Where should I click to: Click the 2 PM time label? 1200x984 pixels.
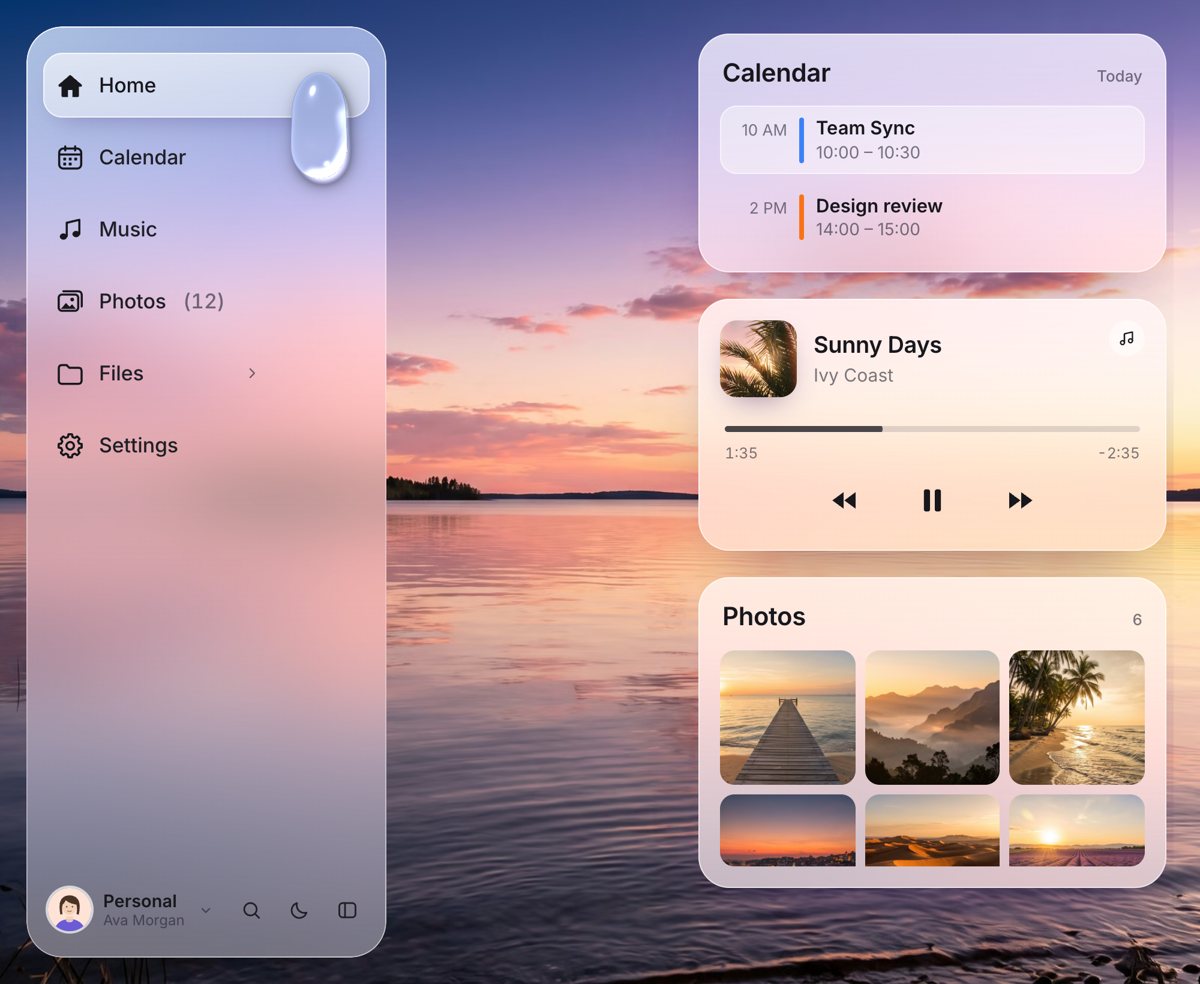click(768, 208)
